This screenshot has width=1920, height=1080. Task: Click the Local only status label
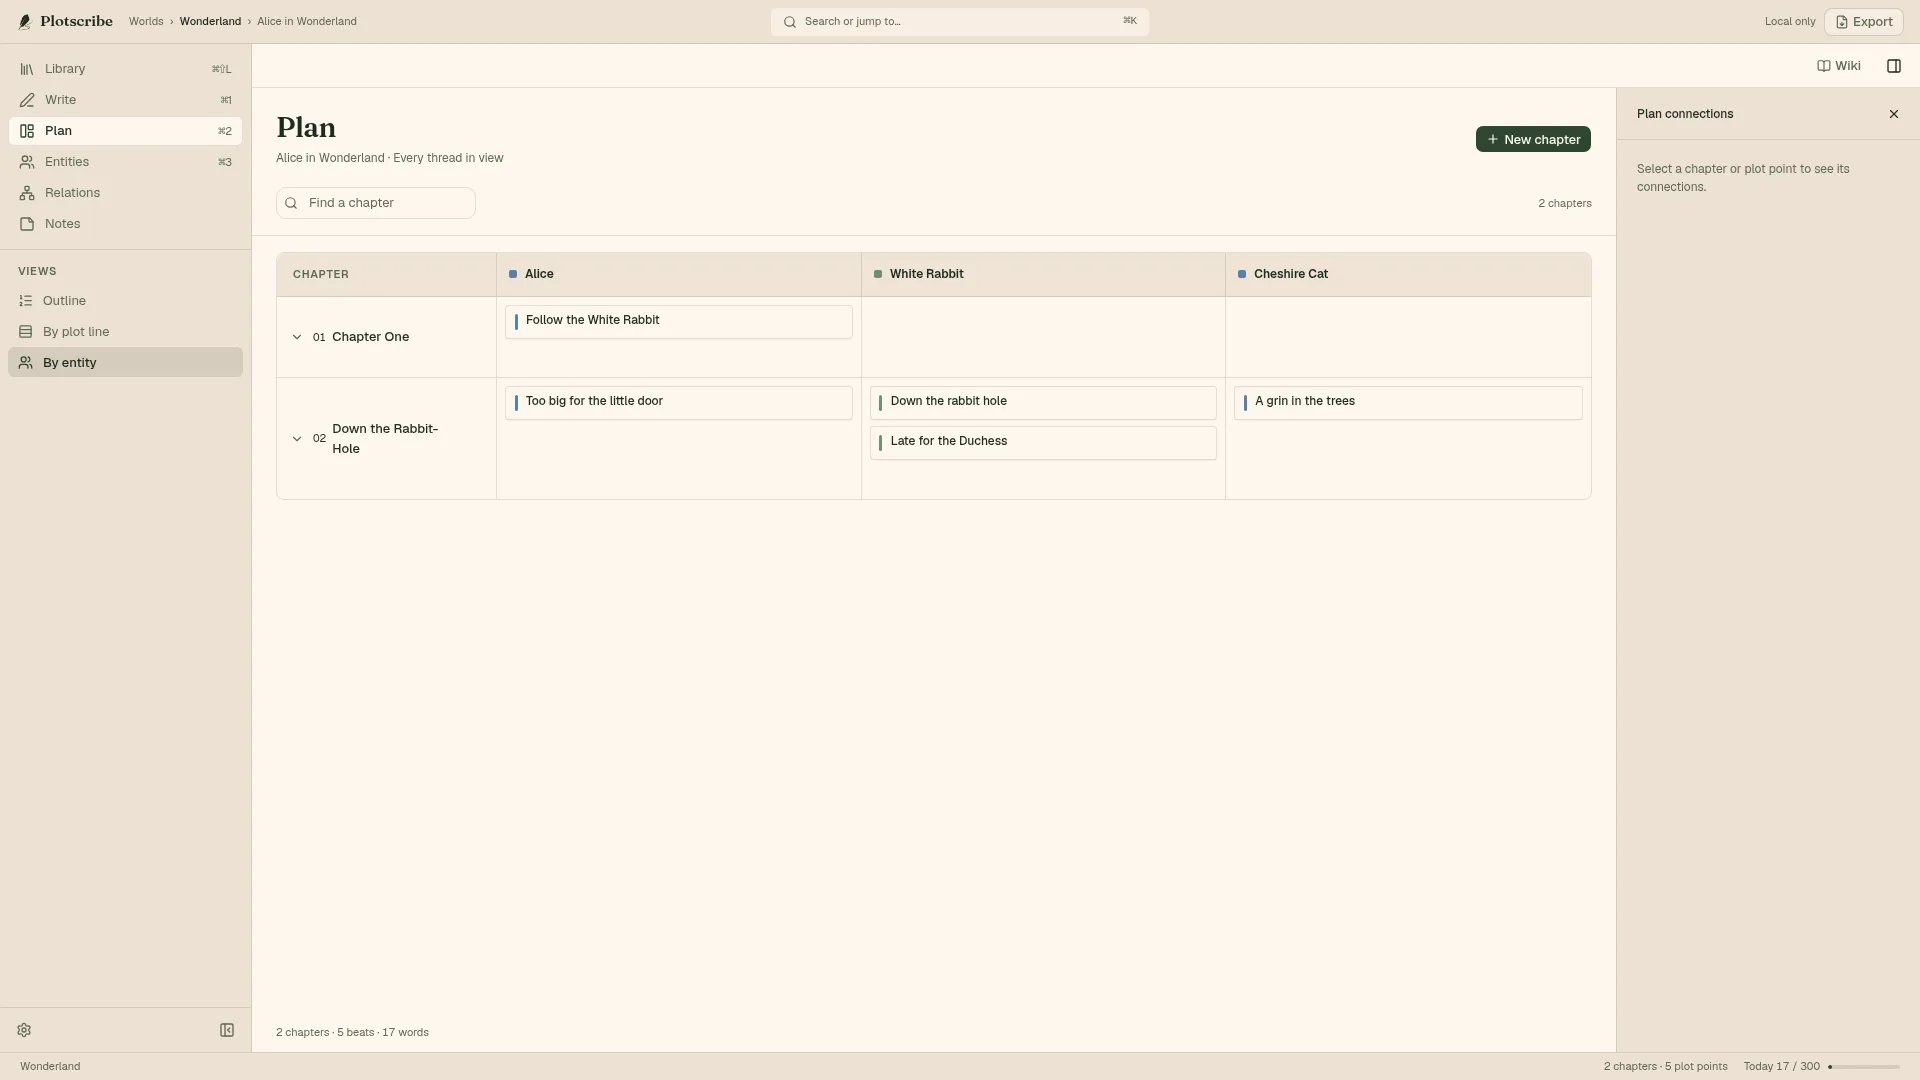[x=1790, y=21]
